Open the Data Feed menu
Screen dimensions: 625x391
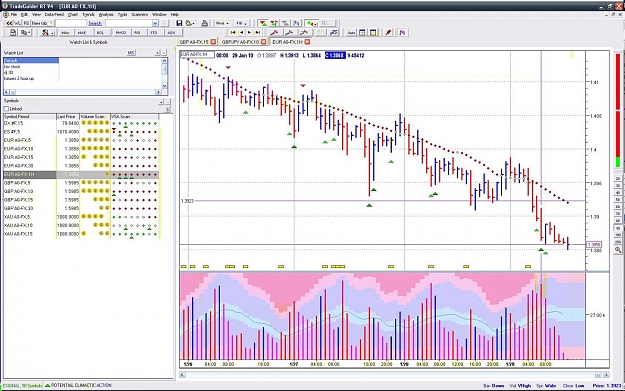(x=54, y=14)
